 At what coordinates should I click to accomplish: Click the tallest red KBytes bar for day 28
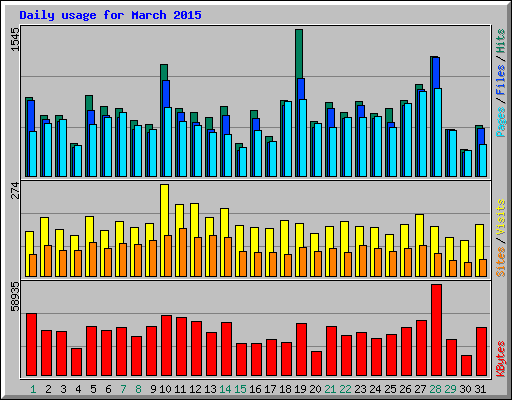click(x=436, y=330)
